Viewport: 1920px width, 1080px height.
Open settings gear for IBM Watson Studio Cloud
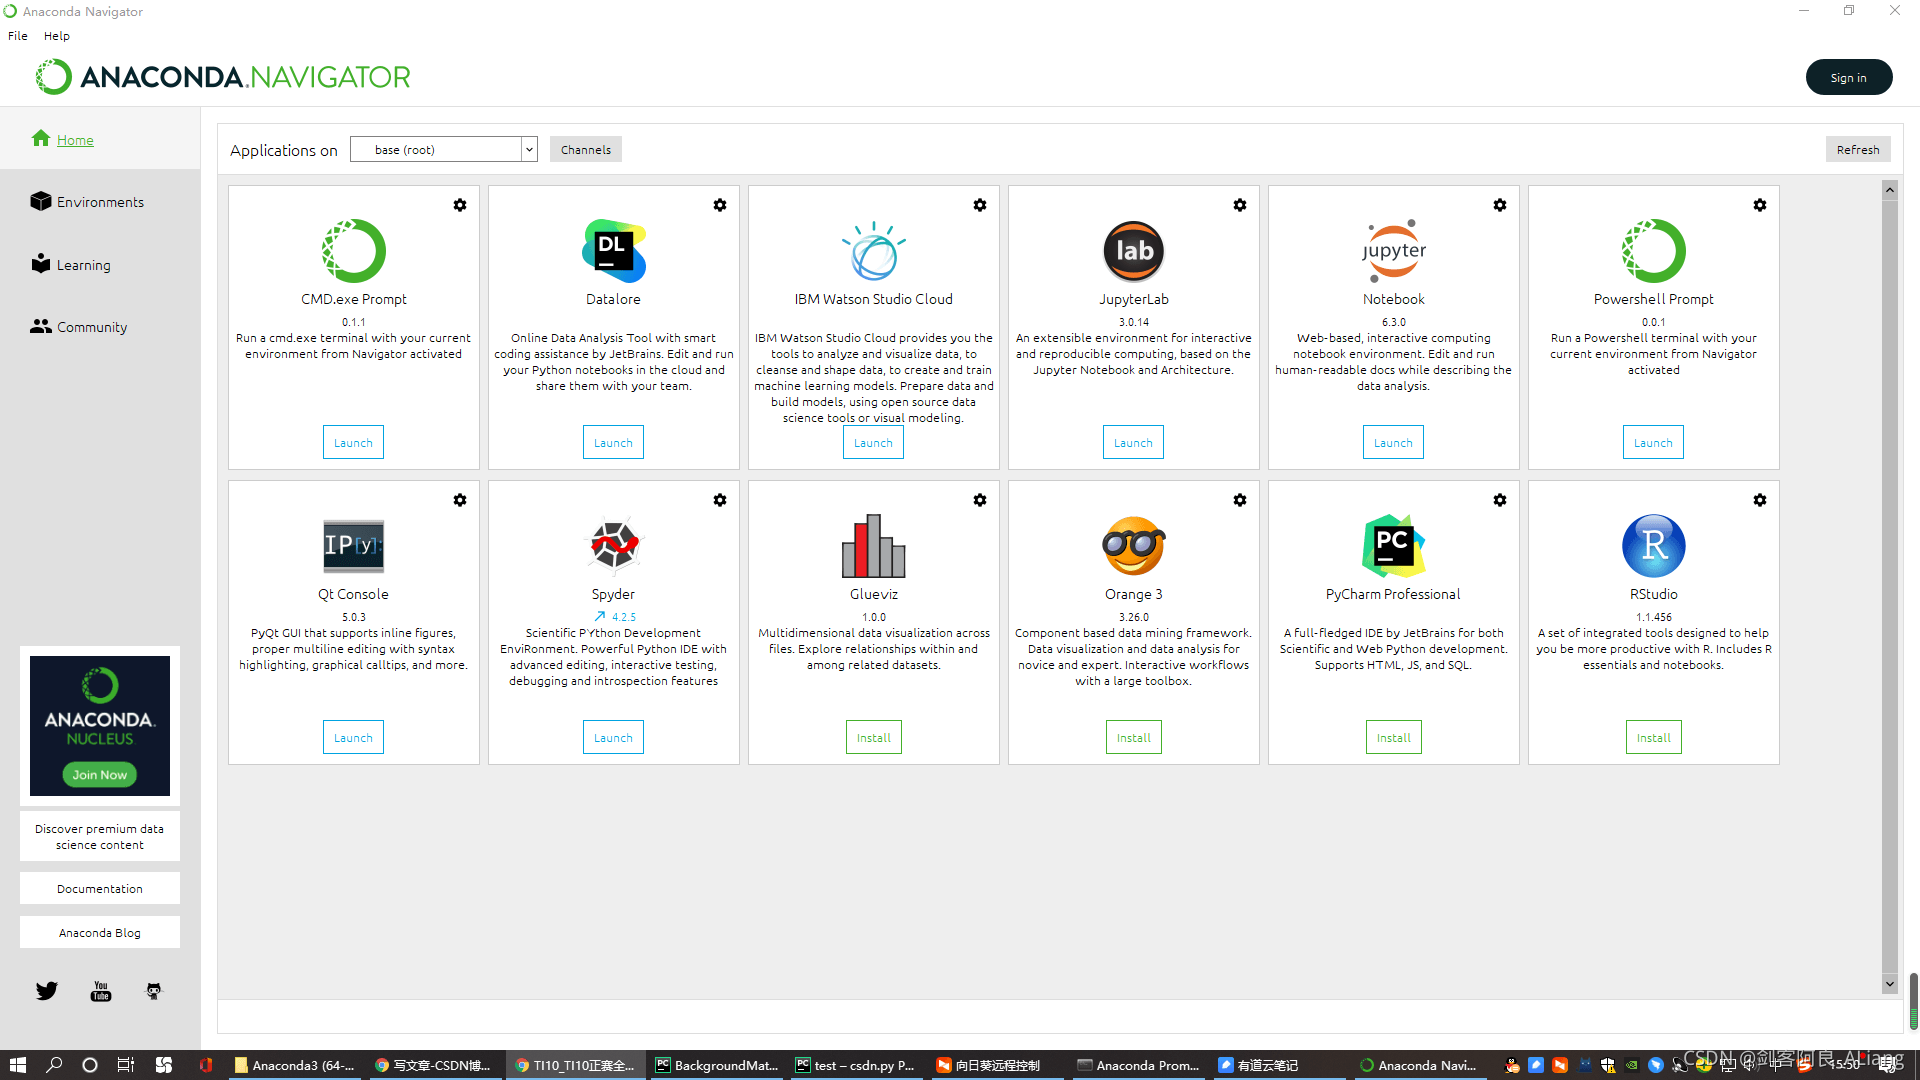[980, 205]
